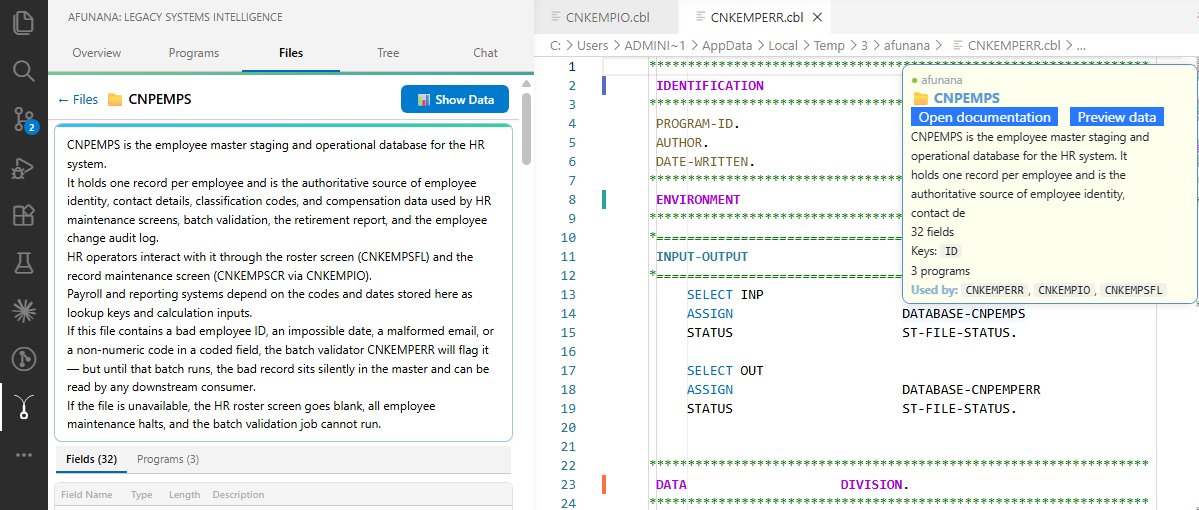The image size is (1199, 510).
Task: Click DATABASE-CNPEMPERR on line 18
Action: [x=971, y=390]
